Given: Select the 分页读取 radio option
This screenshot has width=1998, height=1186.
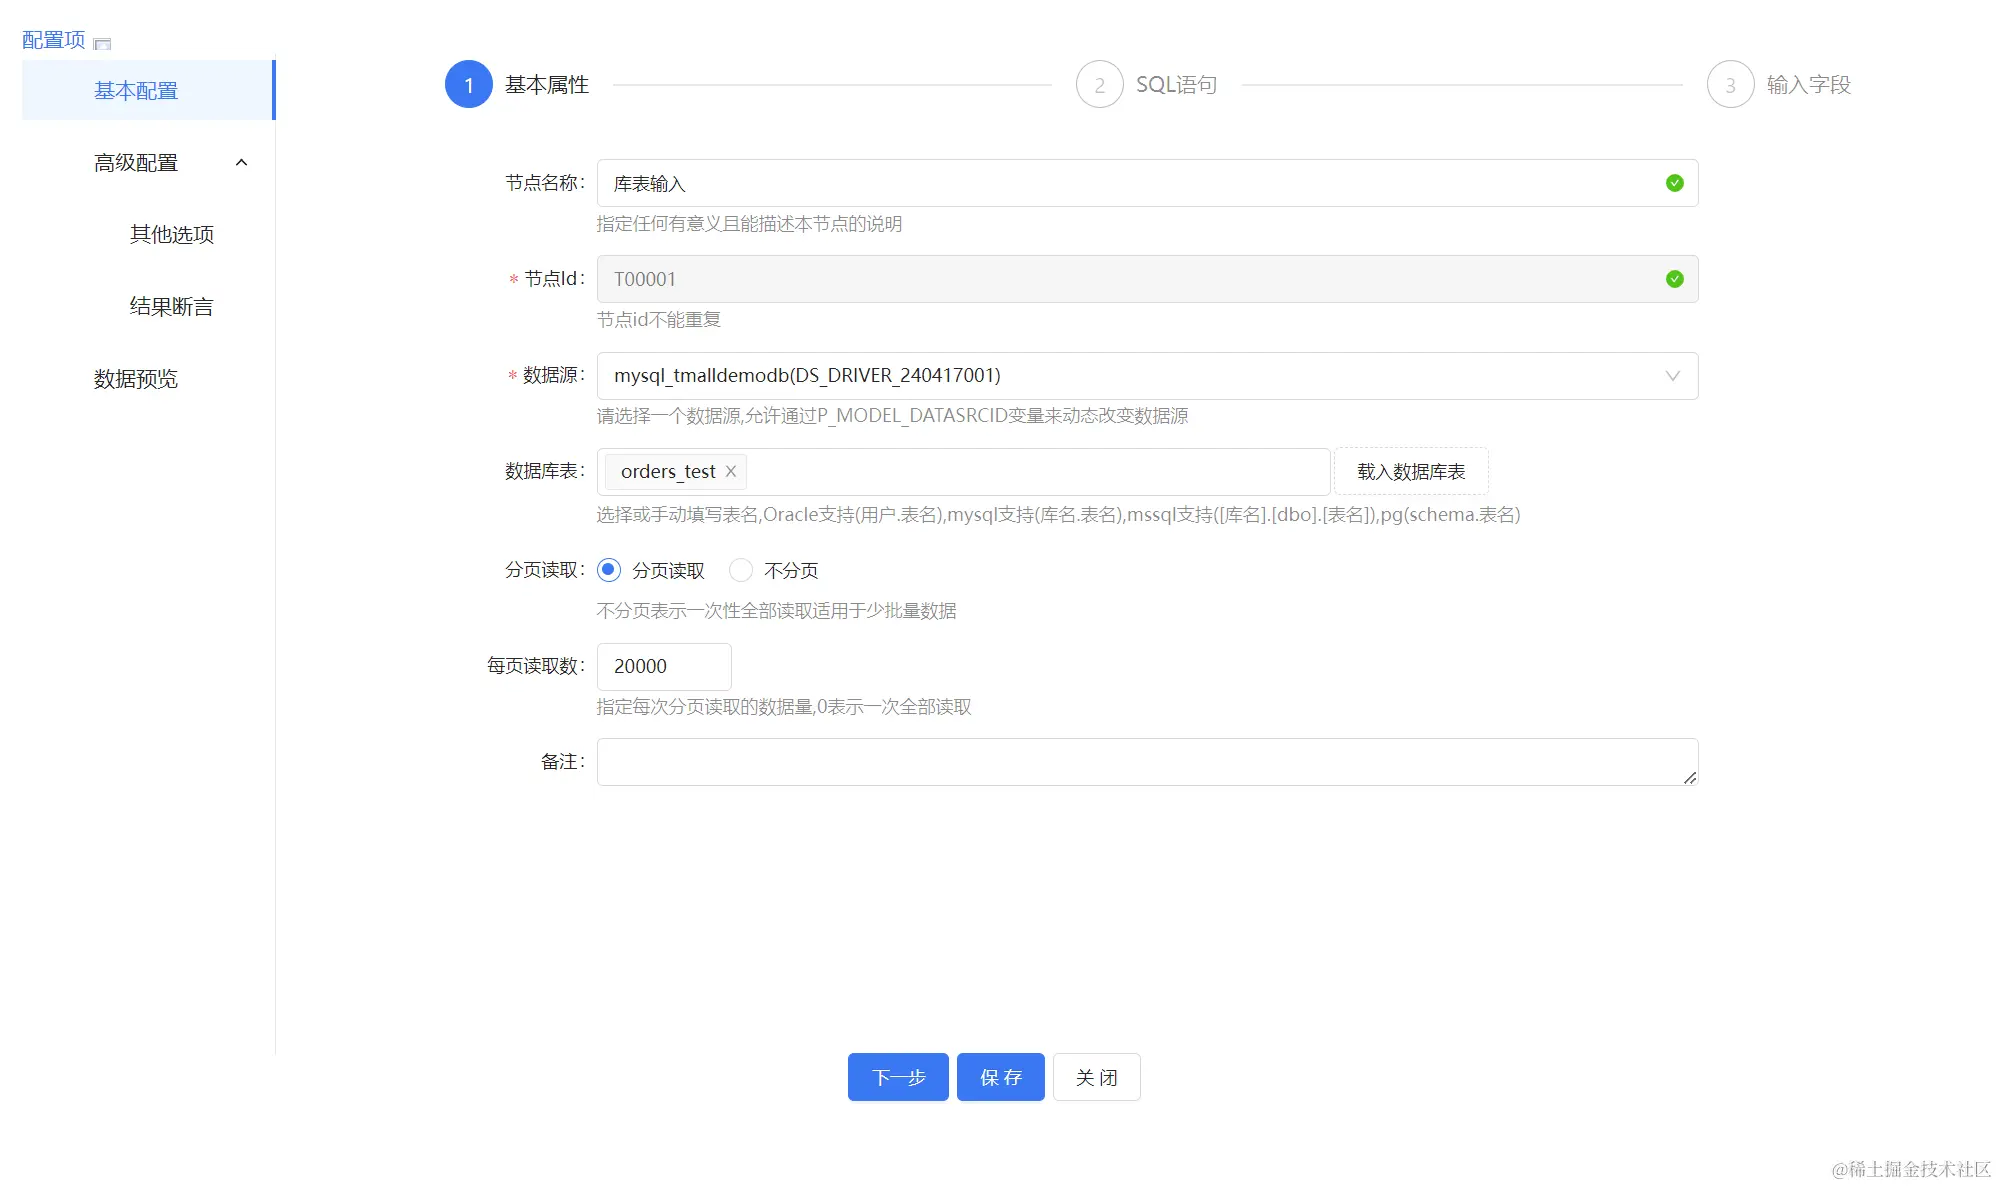Looking at the screenshot, I should (x=609, y=570).
